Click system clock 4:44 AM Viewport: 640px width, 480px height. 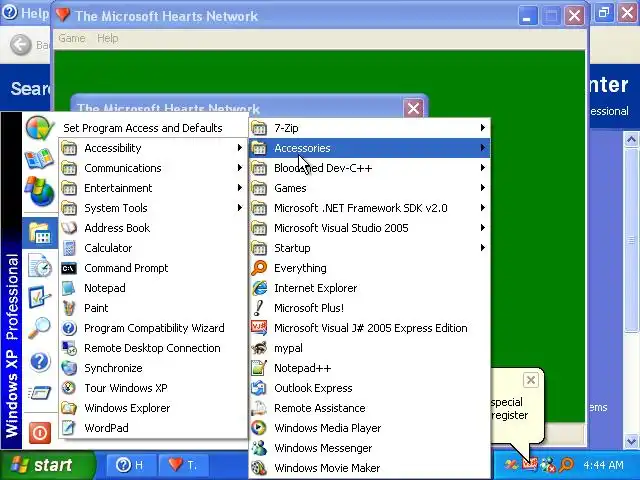[x=603, y=465]
